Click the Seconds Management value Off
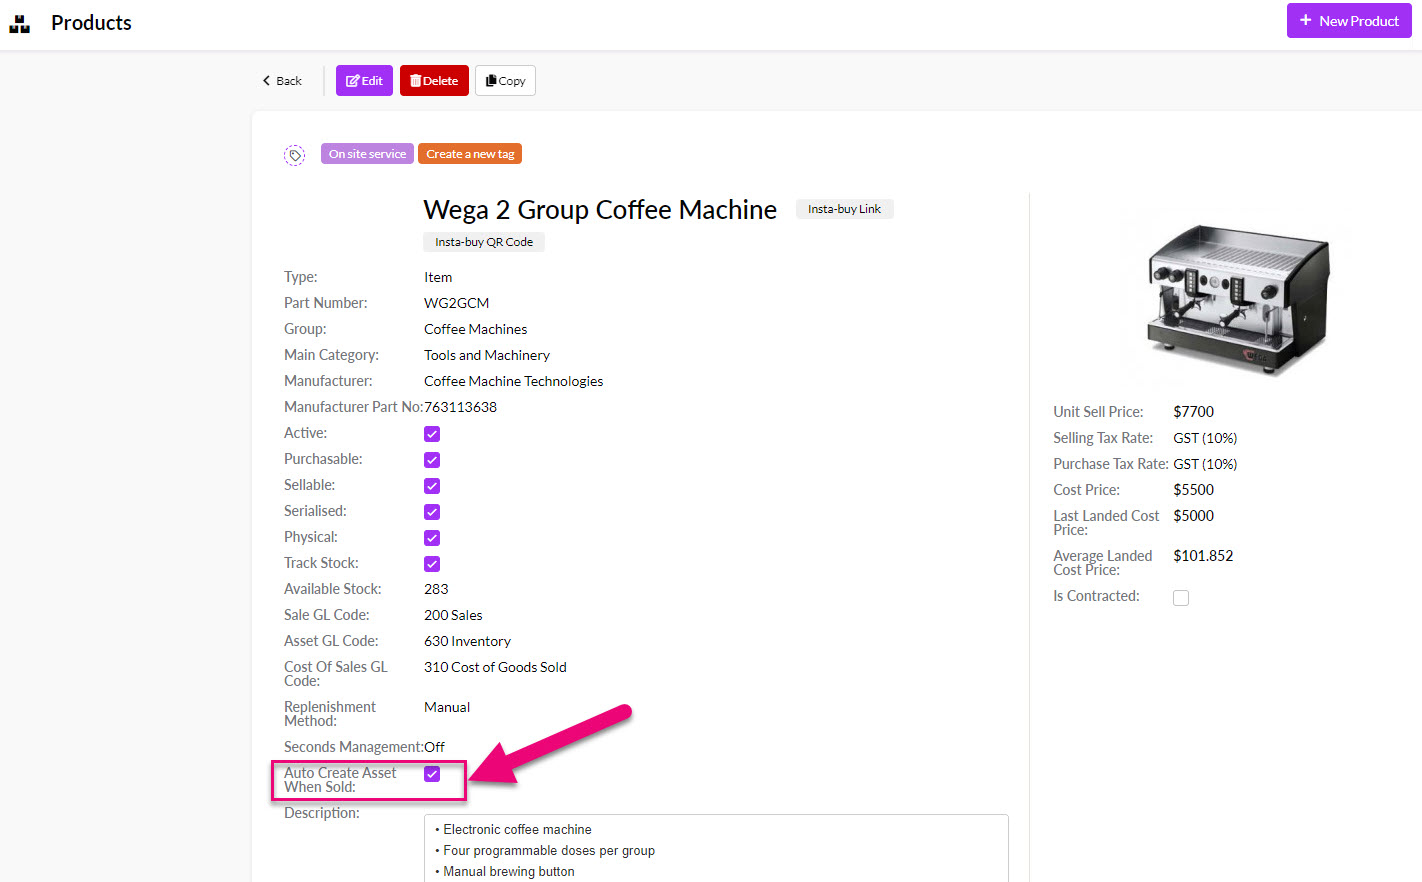Viewport: 1422px width, 882px height. coord(435,747)
